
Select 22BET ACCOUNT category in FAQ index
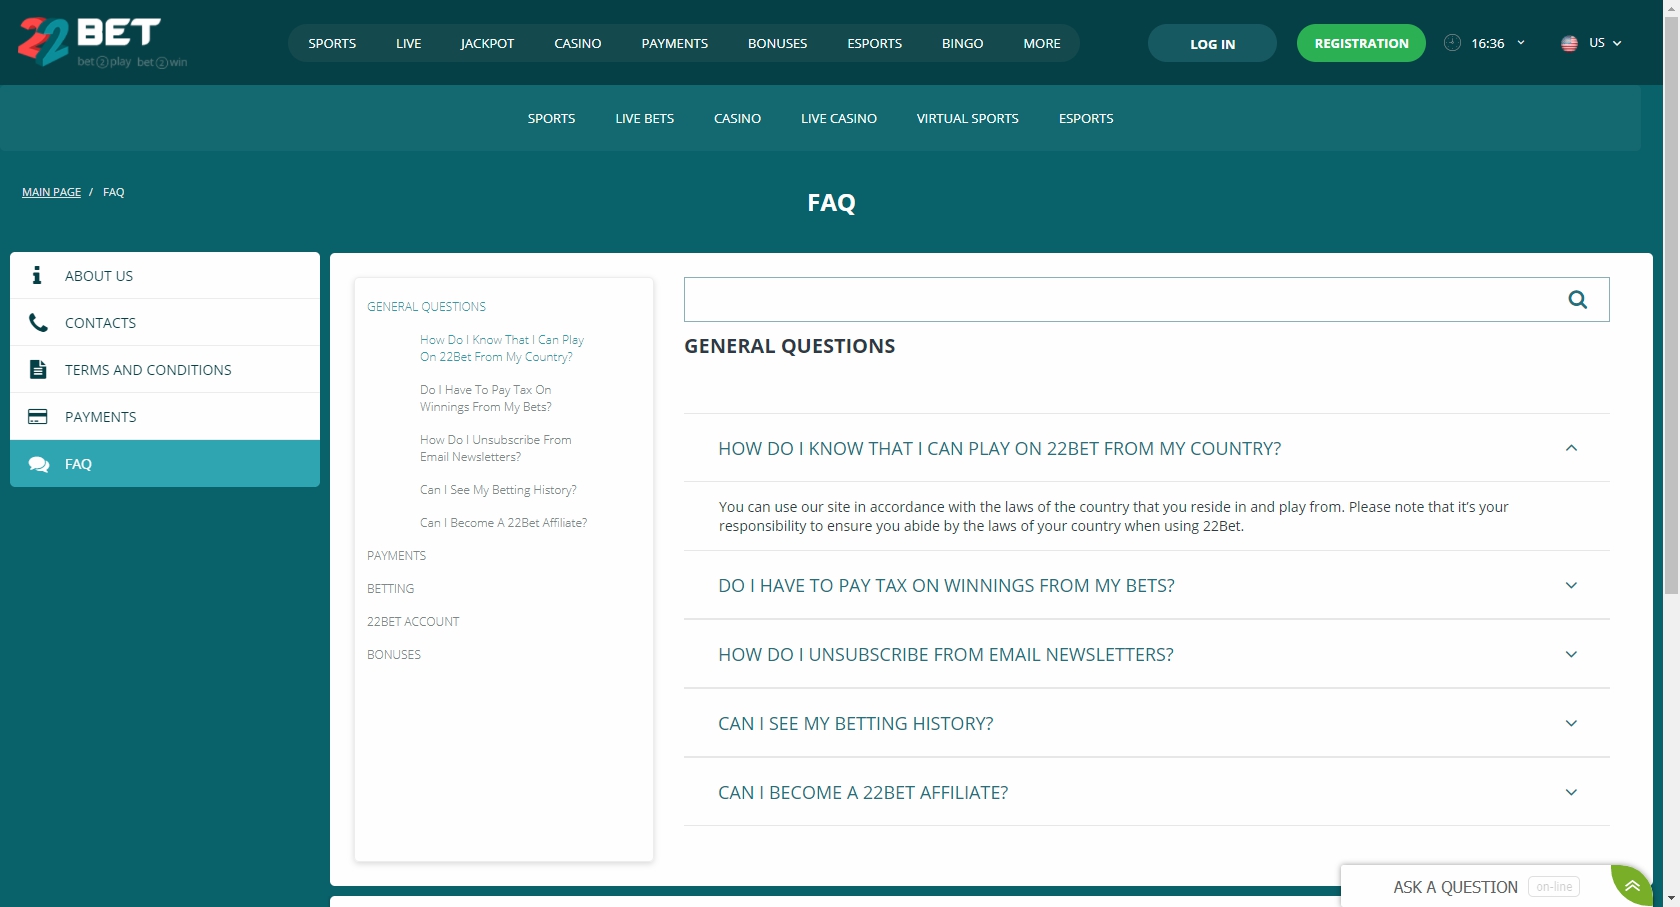point(413,622)
